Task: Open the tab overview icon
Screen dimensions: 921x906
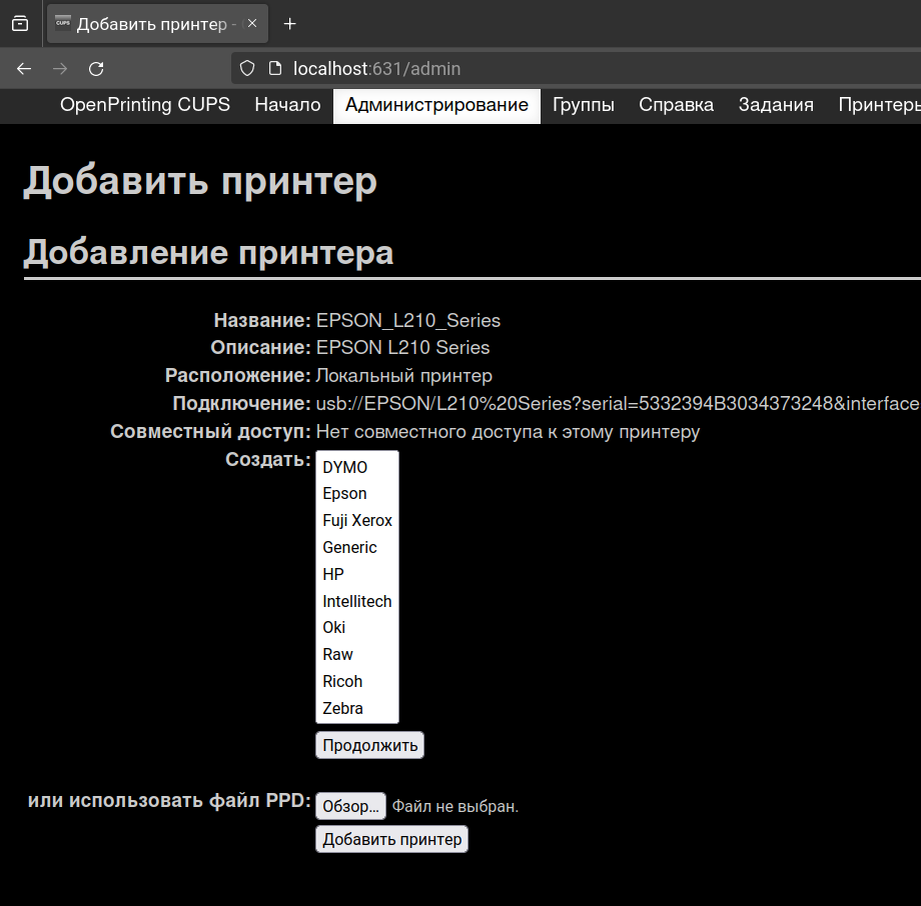Action: coord(20,24)
